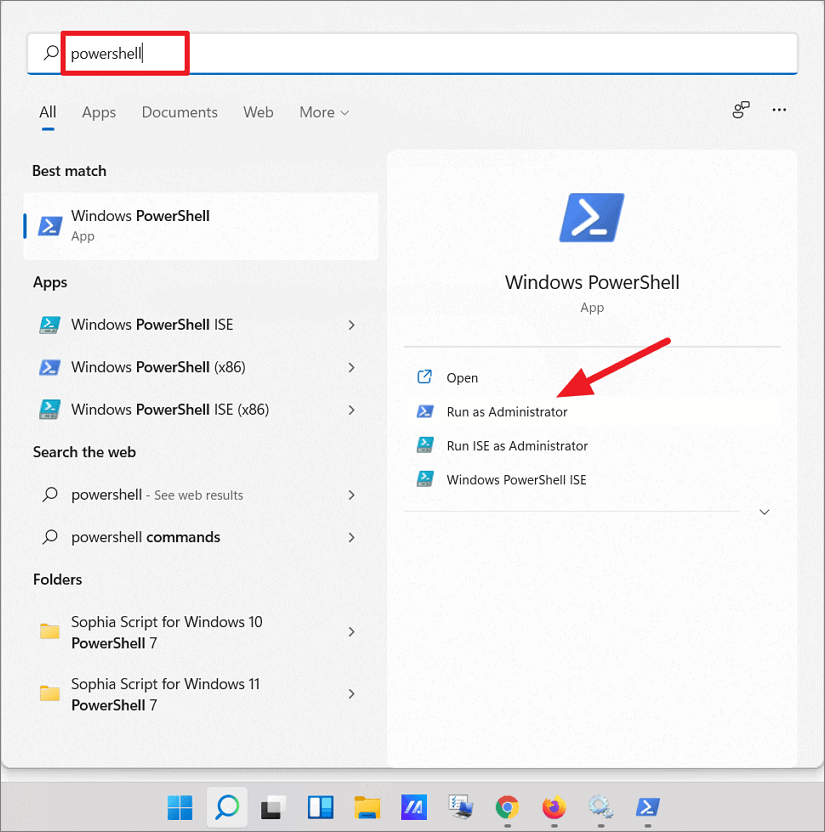Open the More dropdown filter
The width and height of the screenshot is (825, 832).
pyautogui.click(x=324, y=112)
